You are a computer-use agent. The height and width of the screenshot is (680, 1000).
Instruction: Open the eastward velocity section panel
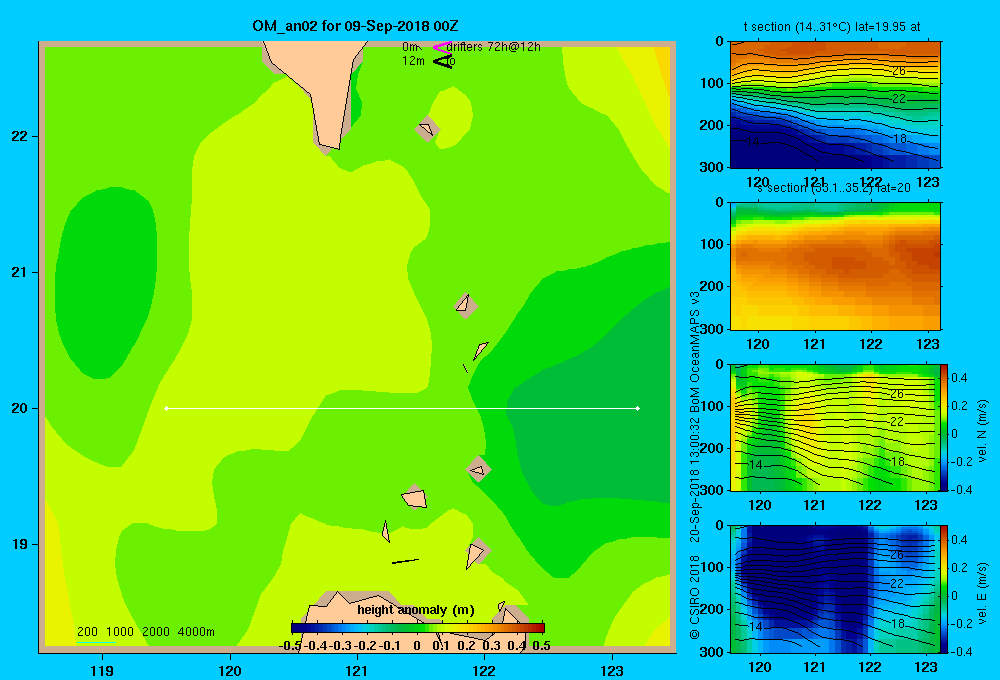coord(835,588)
